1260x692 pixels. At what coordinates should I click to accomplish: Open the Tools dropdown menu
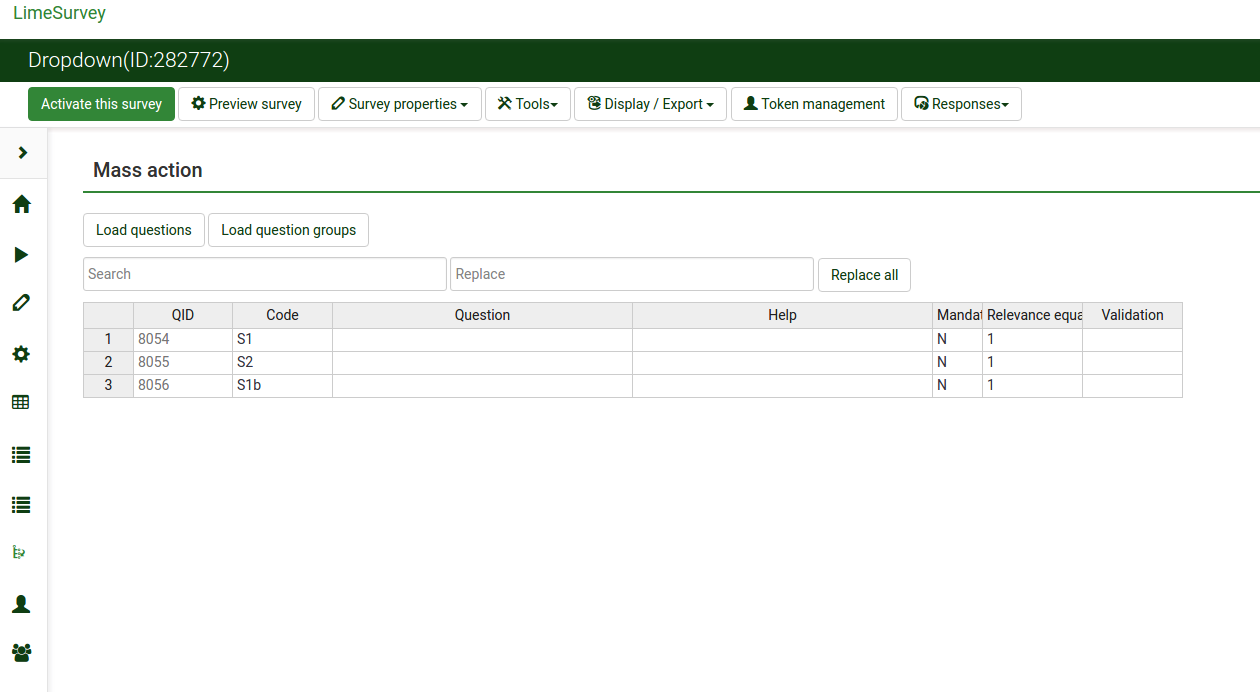(x=528, y=104)
